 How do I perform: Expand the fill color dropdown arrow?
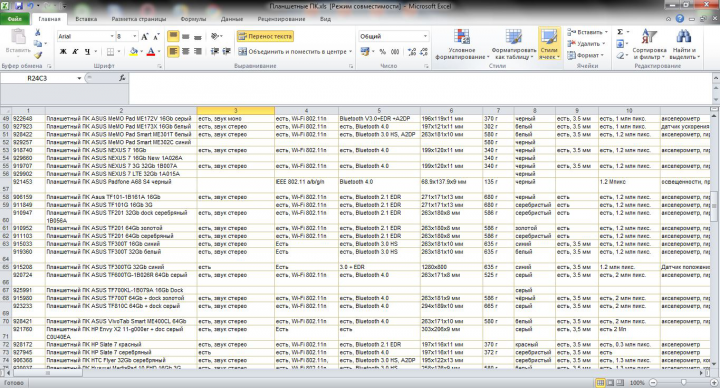(141, 51)
